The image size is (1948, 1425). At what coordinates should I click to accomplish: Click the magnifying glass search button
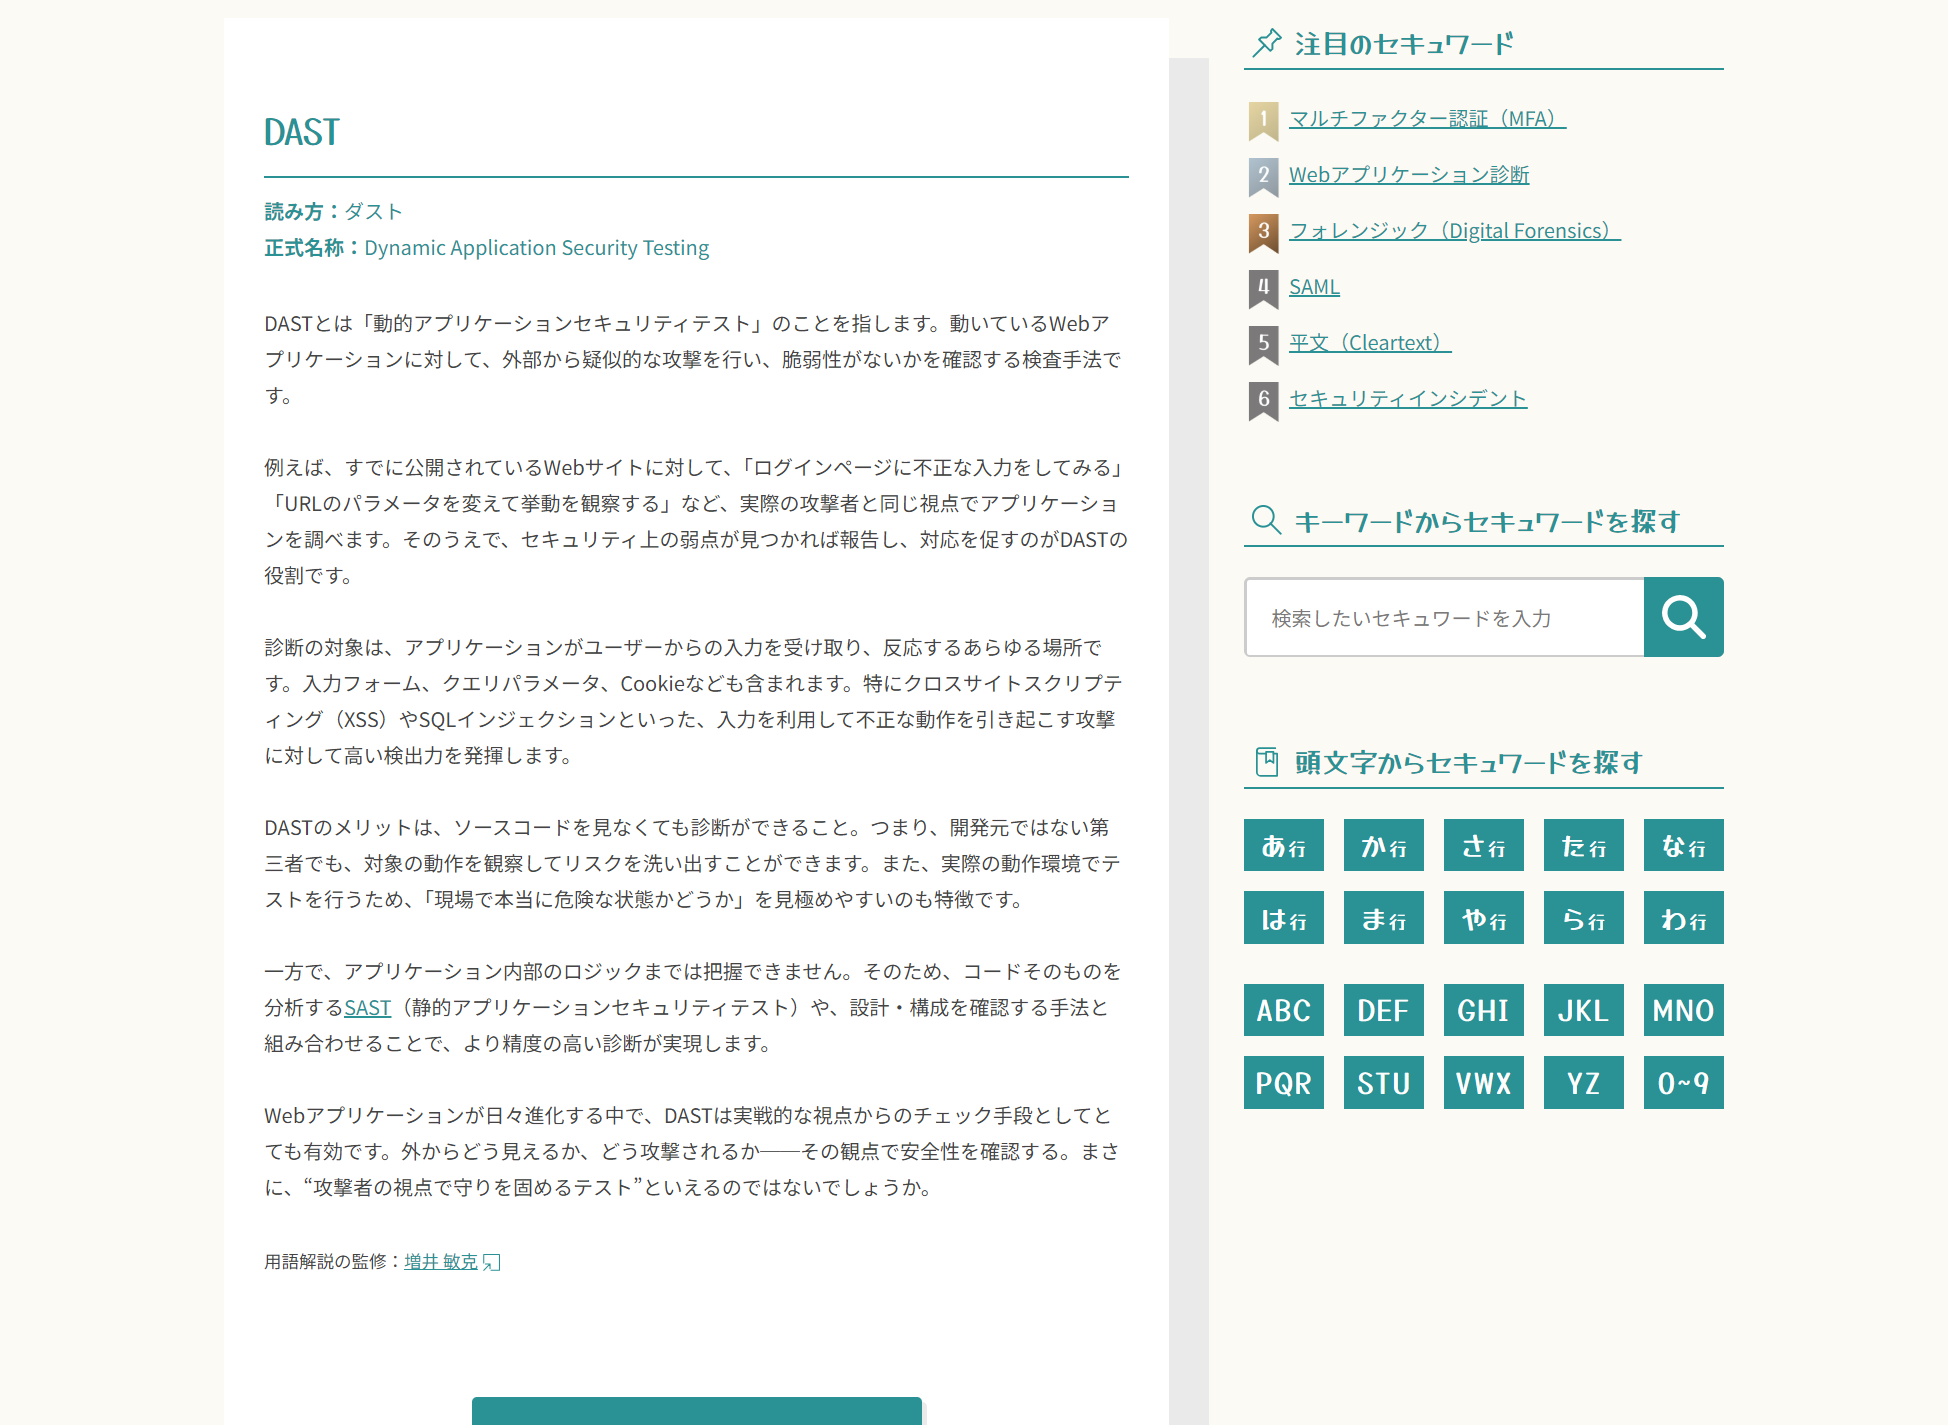1684,617
